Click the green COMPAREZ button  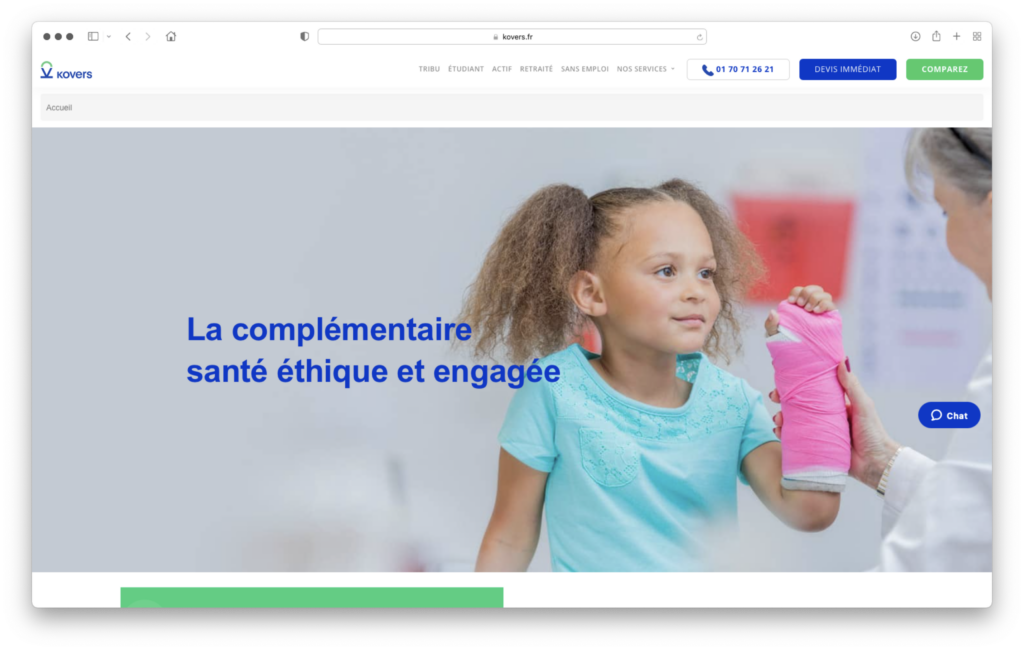[944, 69]
